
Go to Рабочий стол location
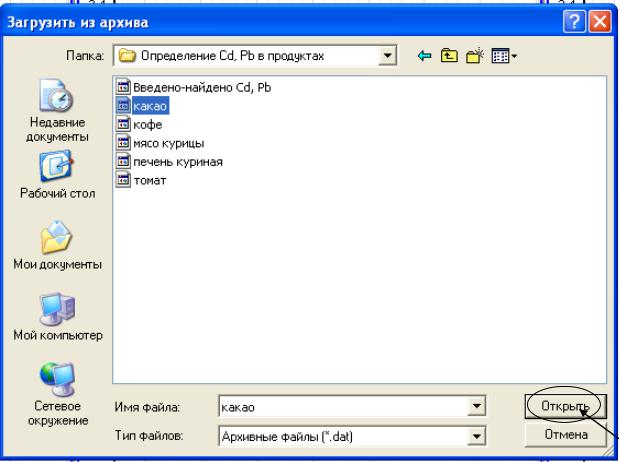[57, 174]
